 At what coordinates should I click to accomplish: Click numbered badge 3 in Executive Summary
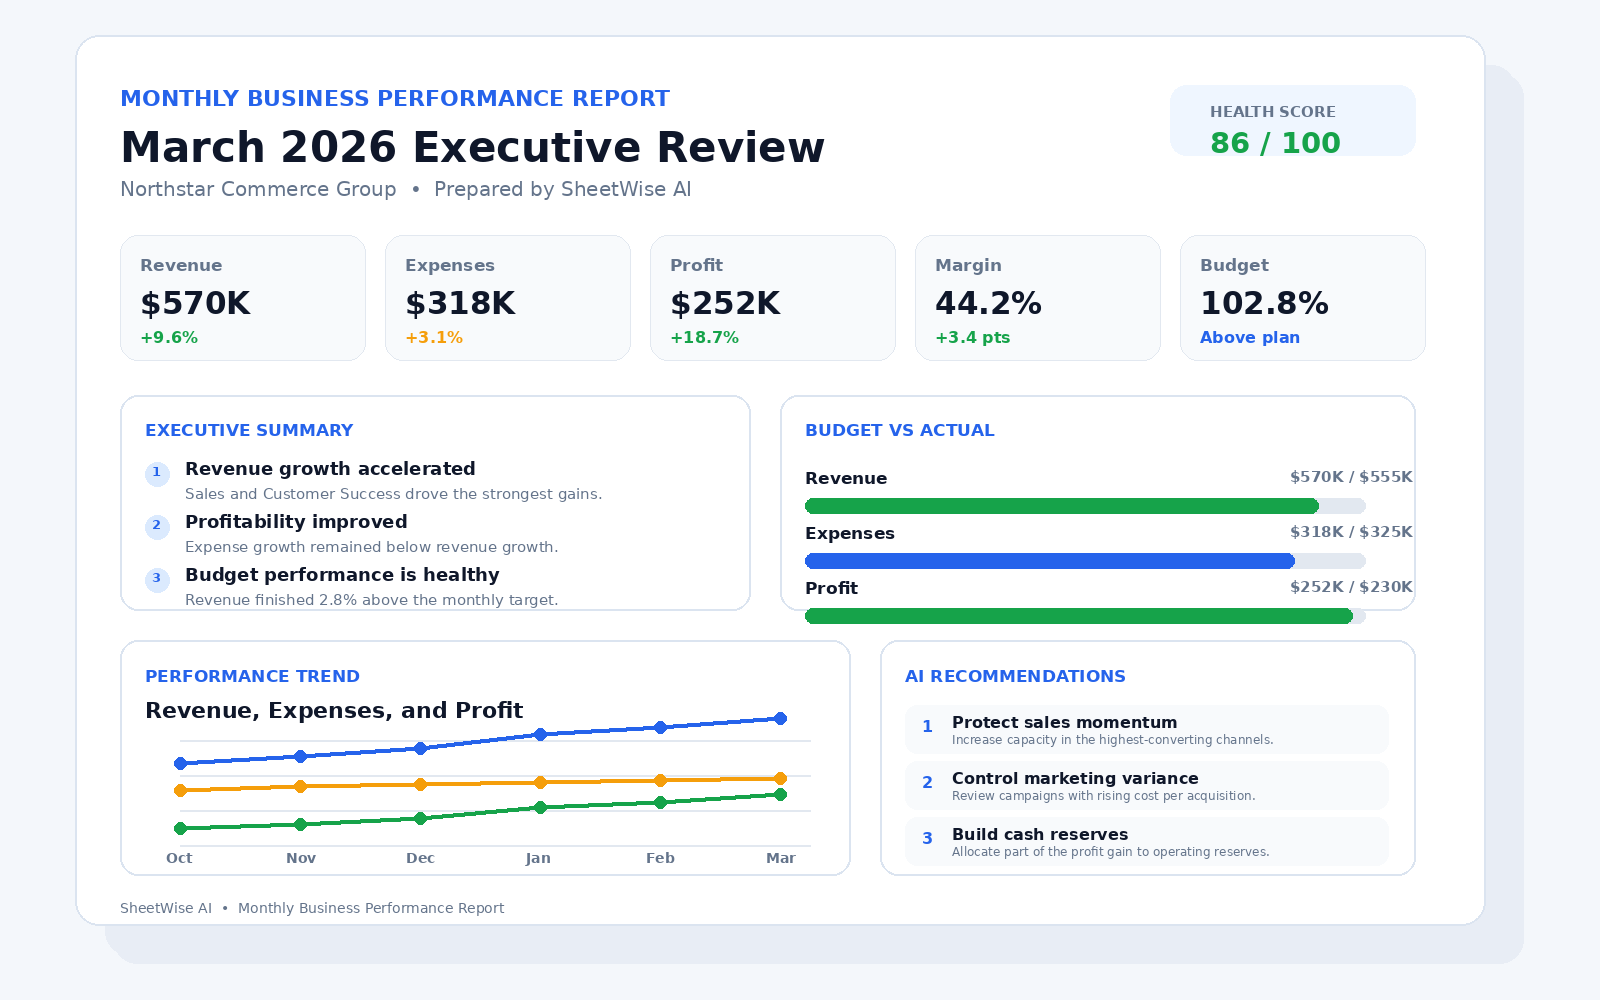(x=157, y=580)
